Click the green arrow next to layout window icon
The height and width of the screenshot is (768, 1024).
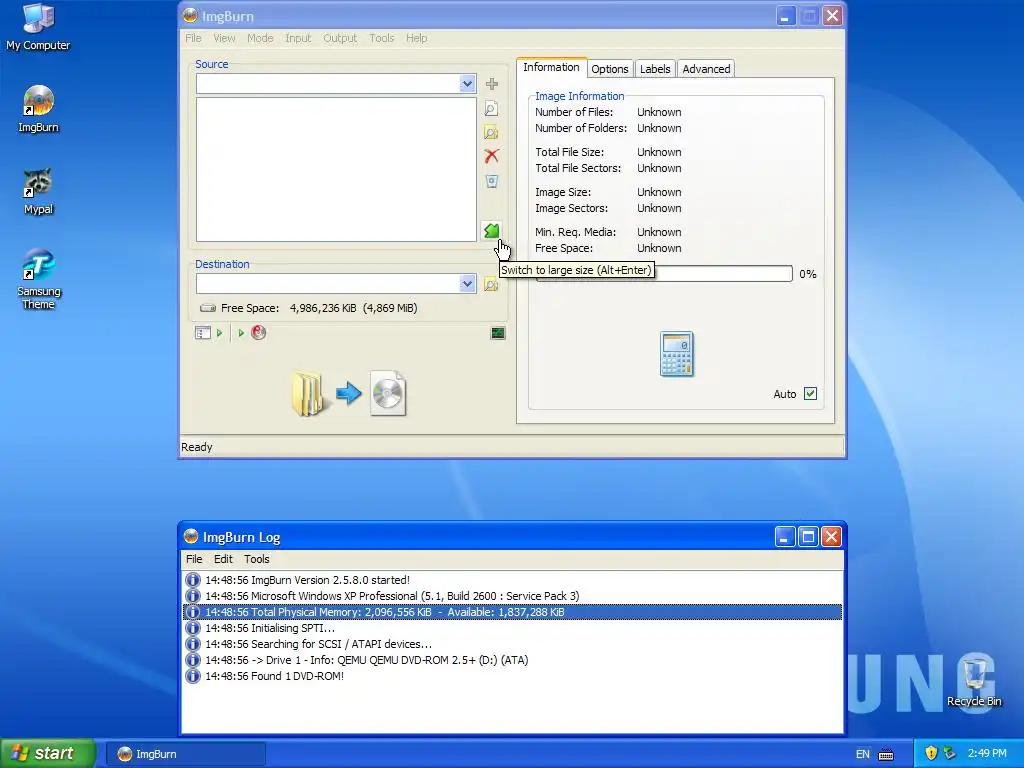(219, 333)
